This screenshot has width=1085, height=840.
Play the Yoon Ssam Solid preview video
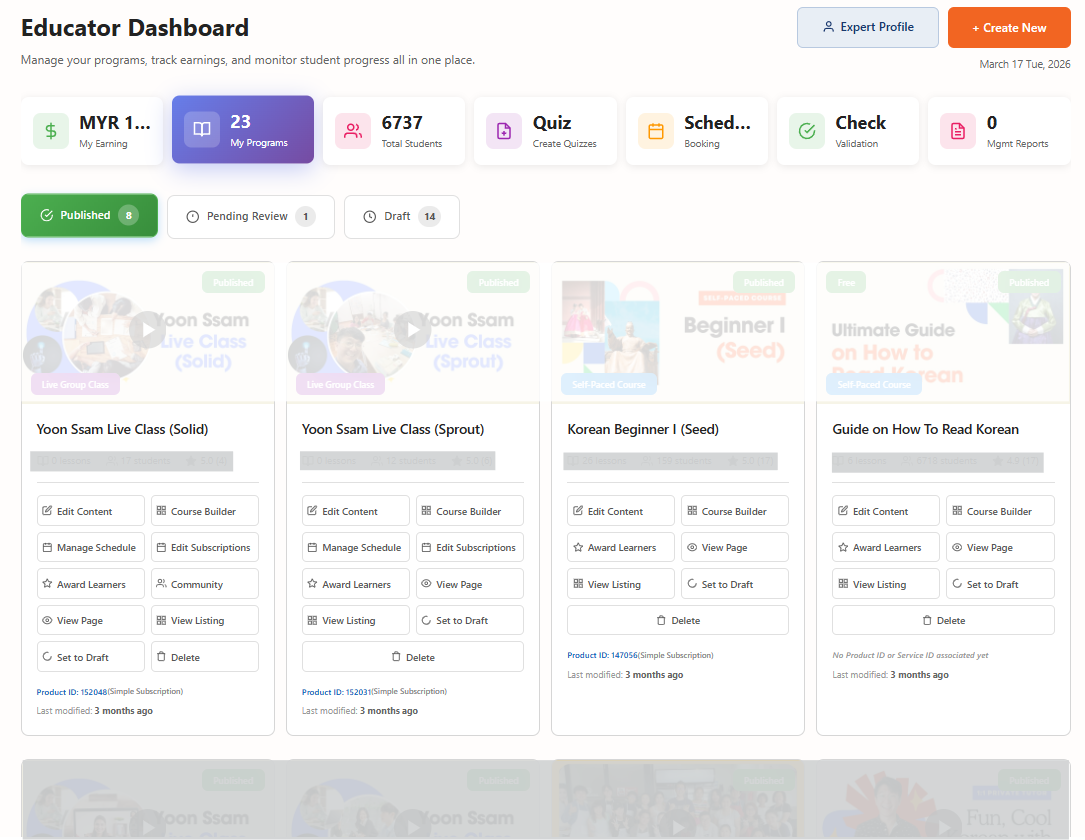tap(148, 330)
